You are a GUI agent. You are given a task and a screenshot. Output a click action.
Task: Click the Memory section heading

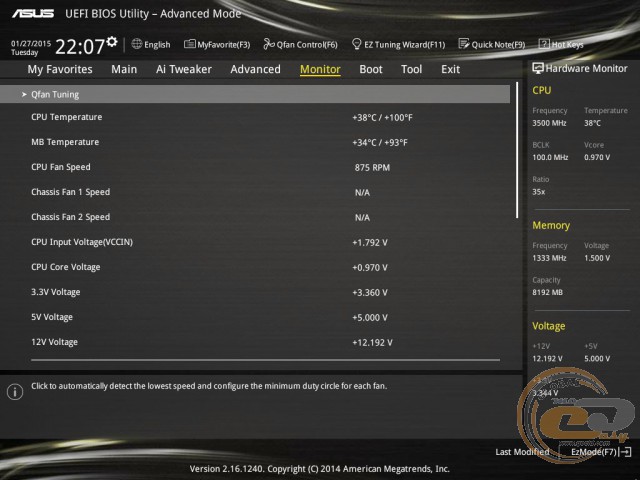551,225
